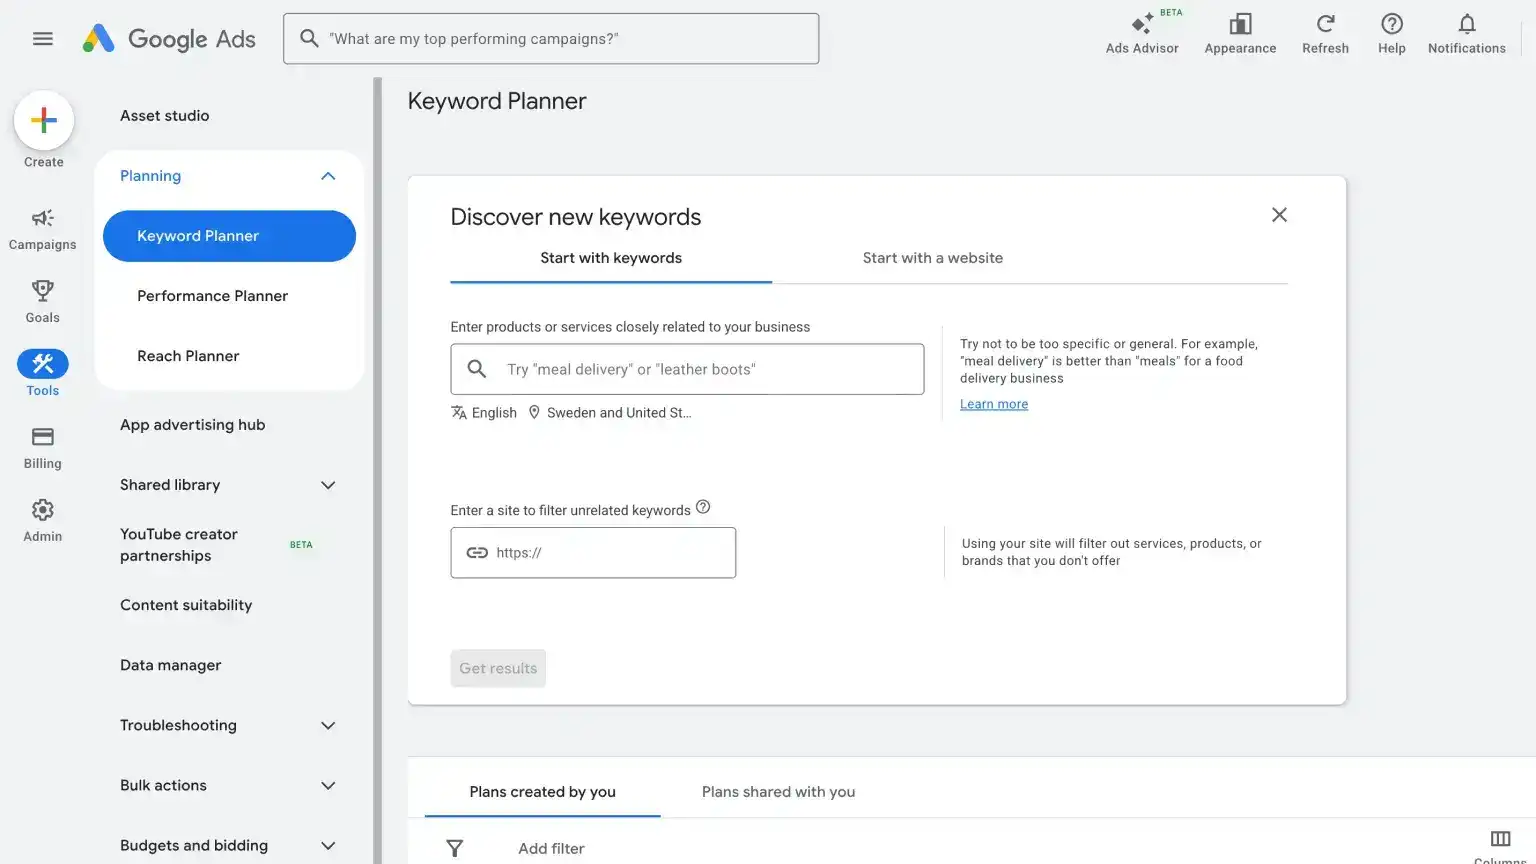This screenshot has height=864, width=1536.
Task: Focus the top campaigns search box
Action: tap(551, 39)
